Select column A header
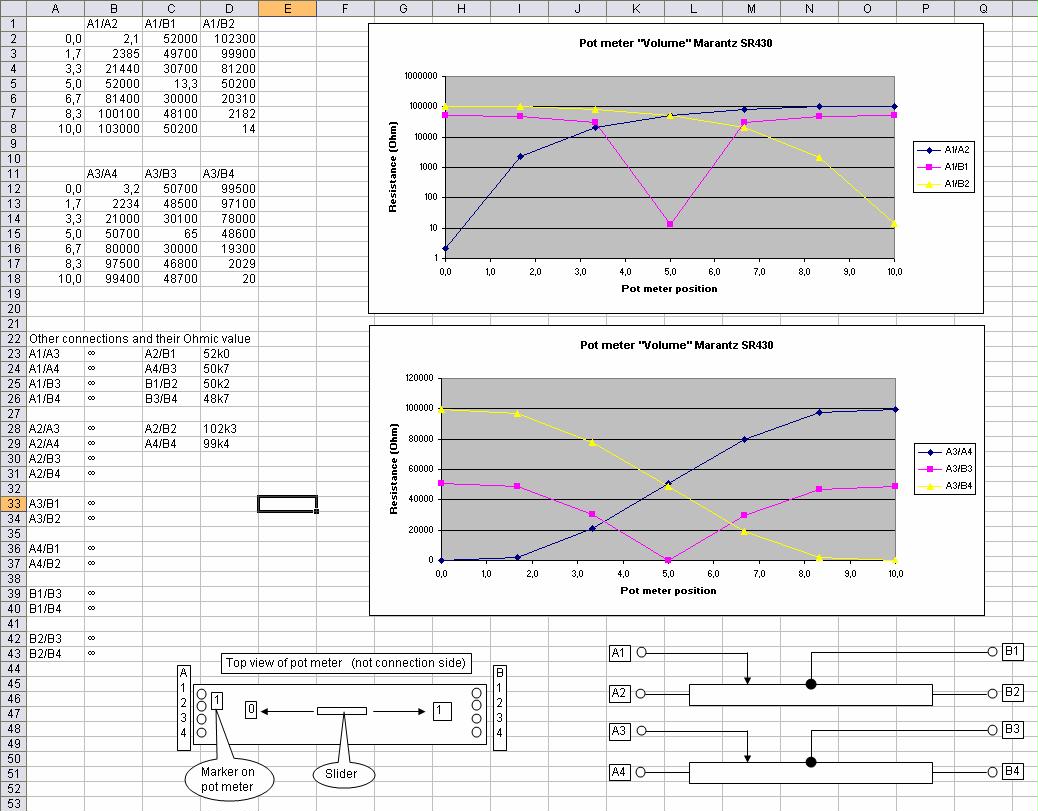 click(56, 9)
